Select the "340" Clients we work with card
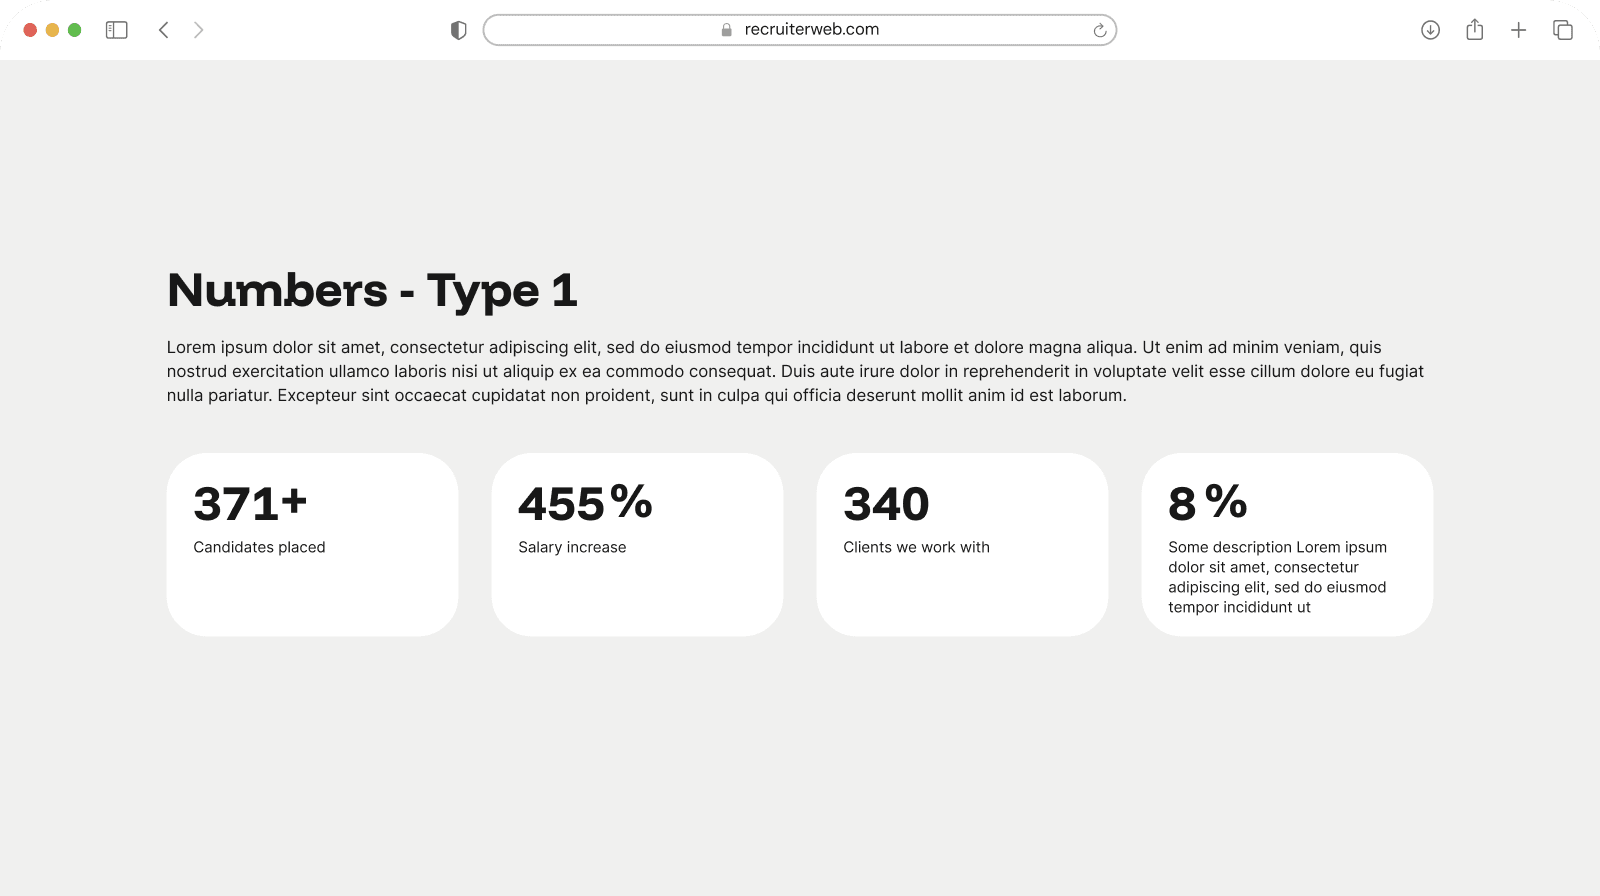Screen dimensions: 1600x896 click(x=962, y=544)
